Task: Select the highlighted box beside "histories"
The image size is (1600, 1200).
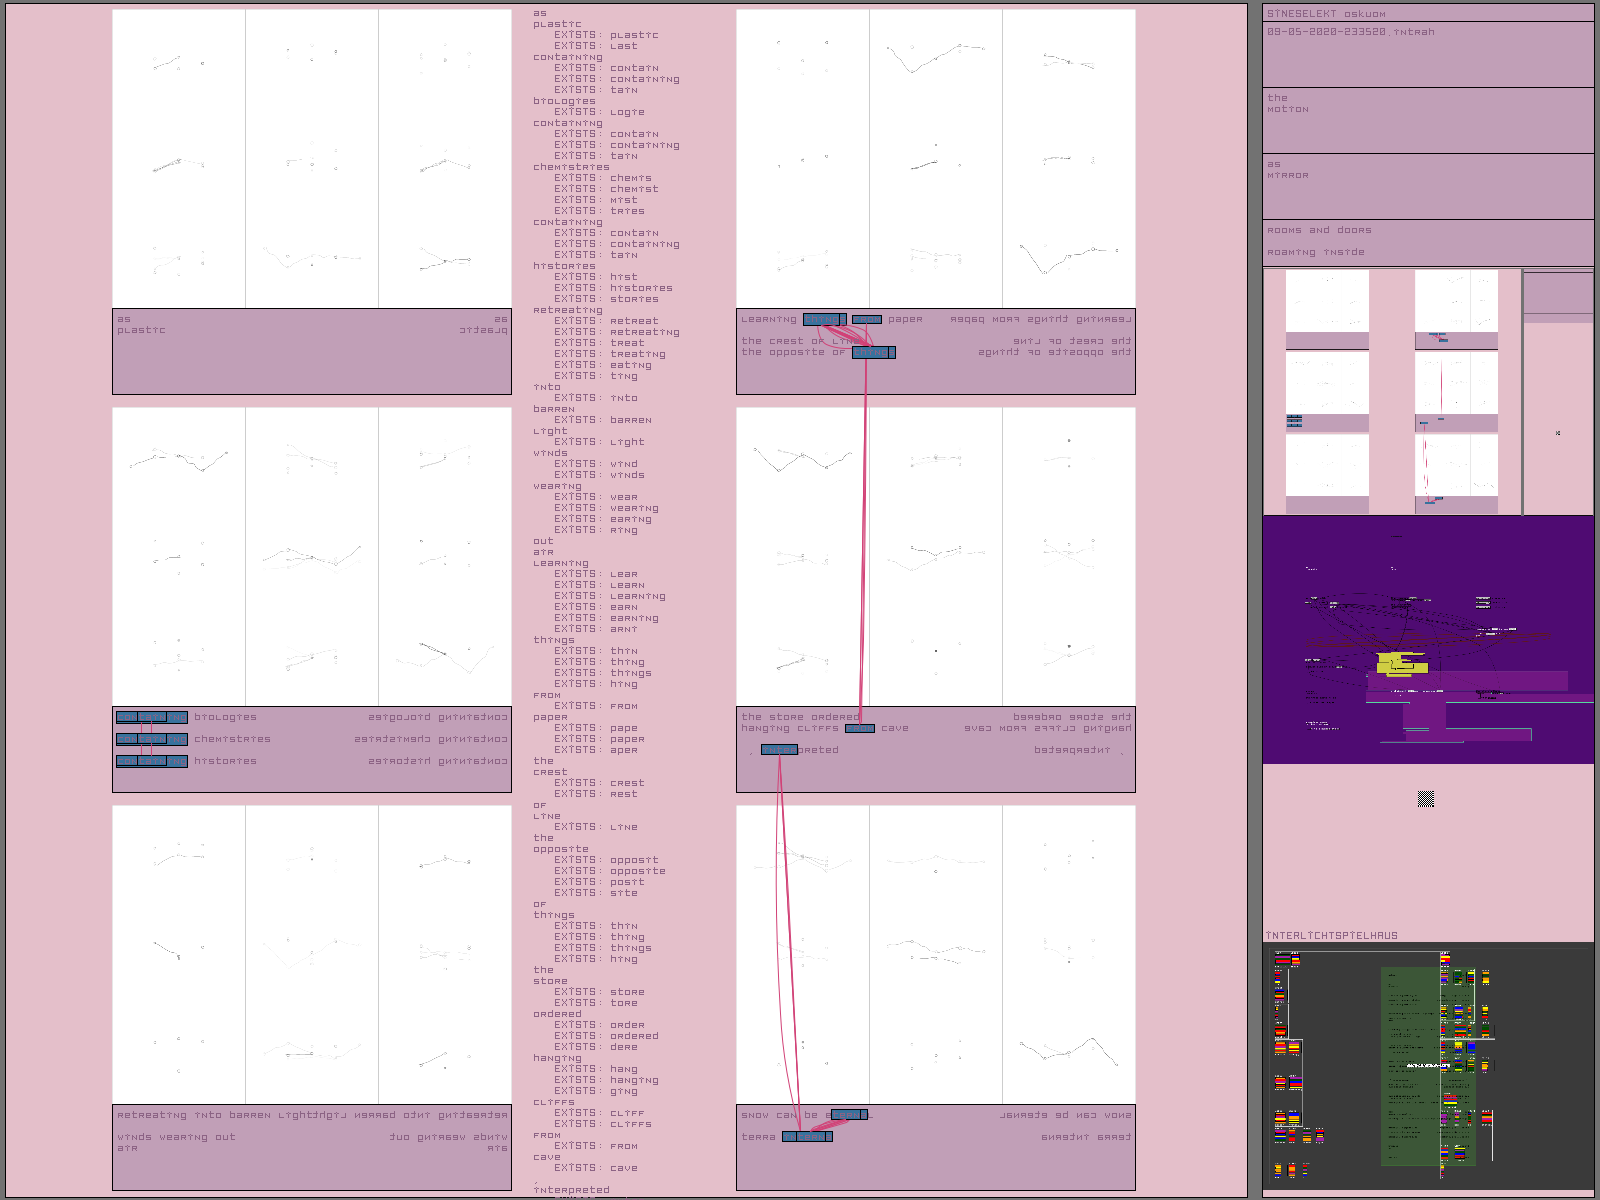Action: tap(151, 761)
